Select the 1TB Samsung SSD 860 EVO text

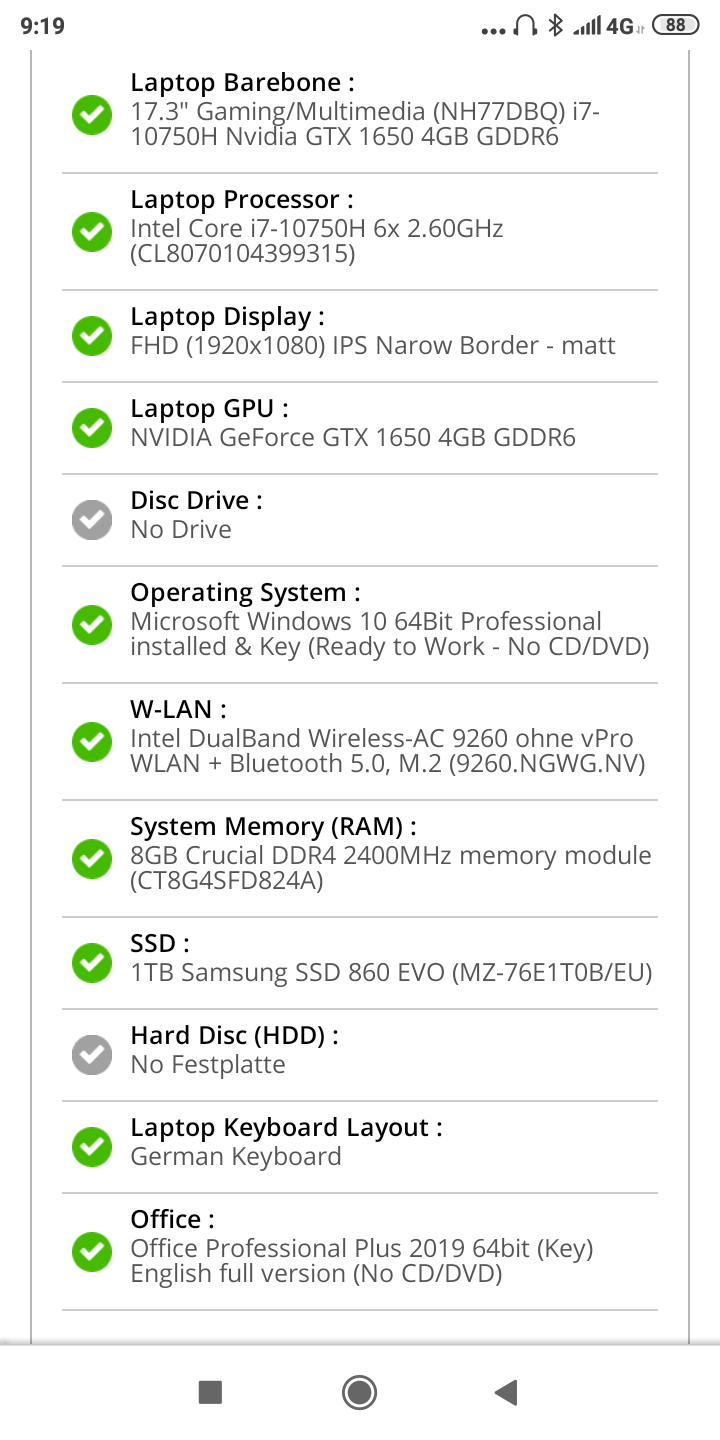pyautogui.click(x=391, y=972)
